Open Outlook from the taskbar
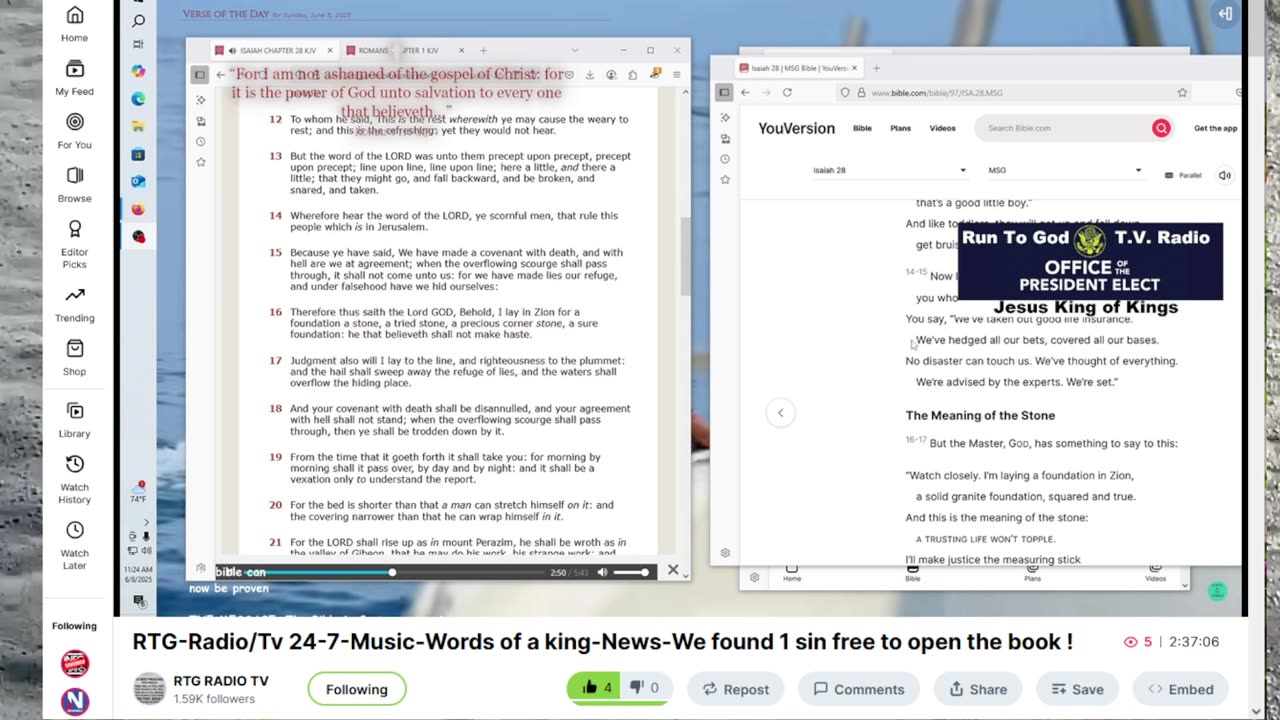This screenshot has width=1280, height=720. (139, 182)
